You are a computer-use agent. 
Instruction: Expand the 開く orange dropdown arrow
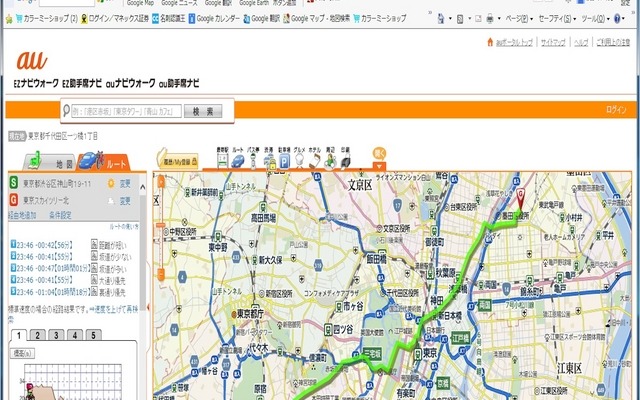(x=380, y=167)
